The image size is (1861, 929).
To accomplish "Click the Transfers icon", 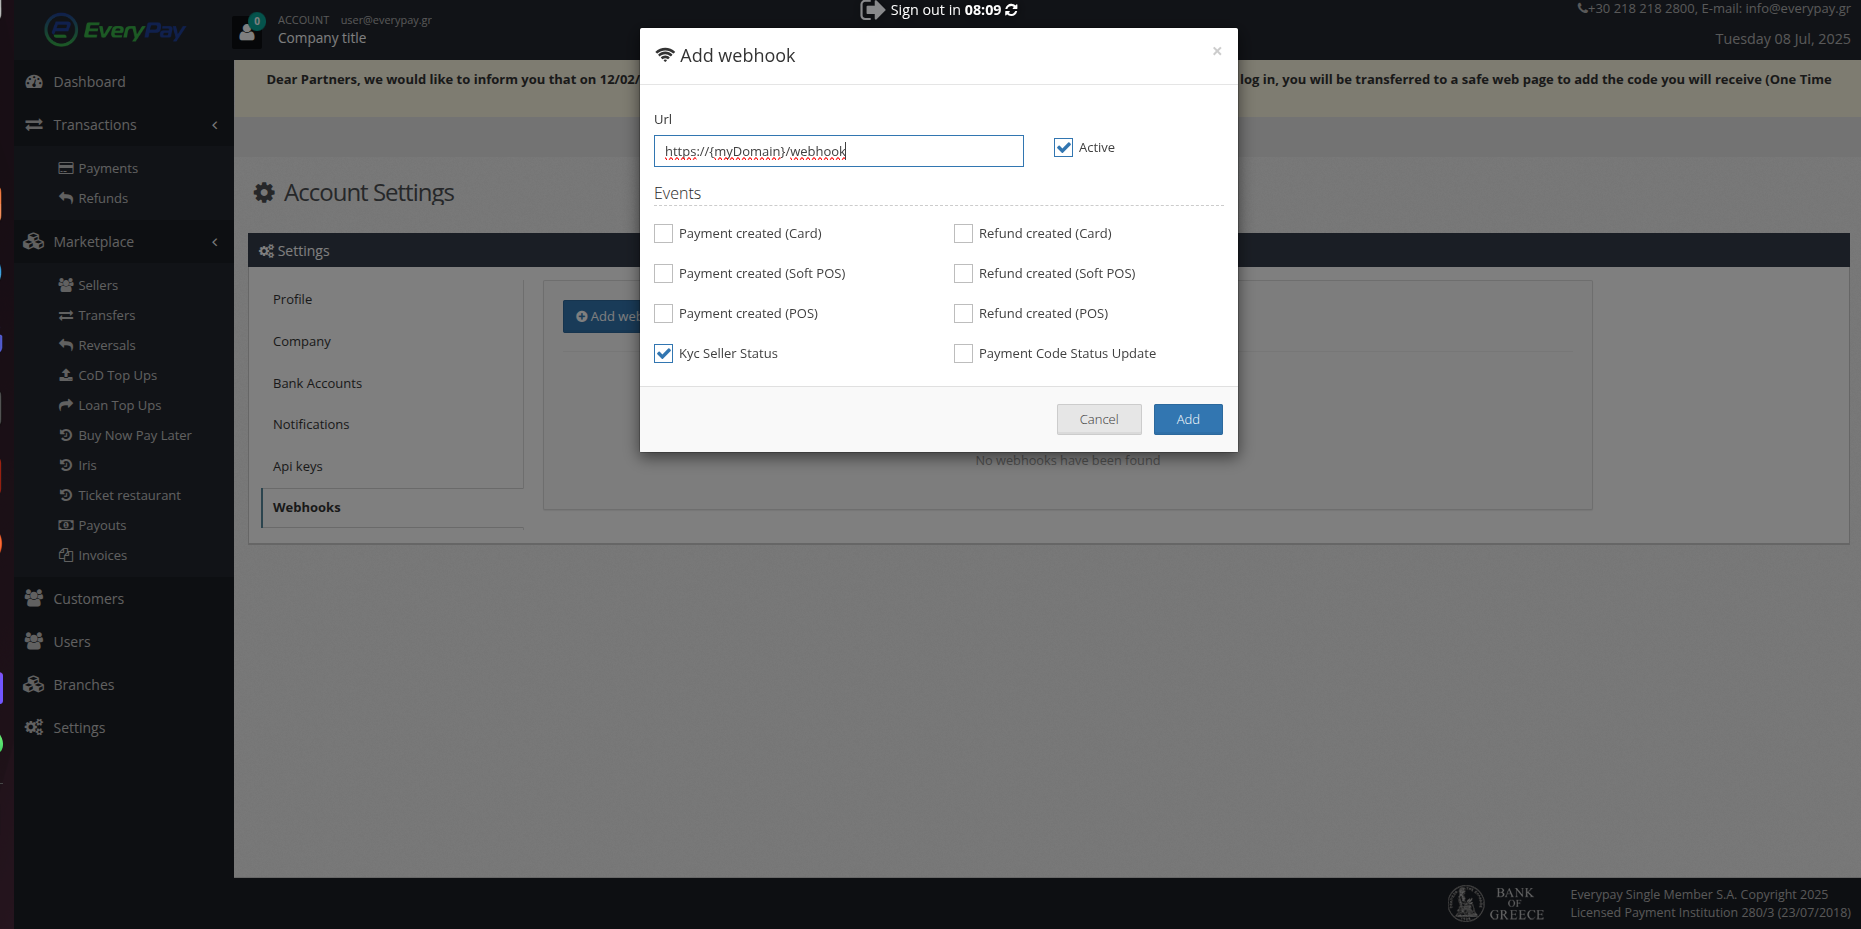I will pyautogui.click(x=66, y=315).
